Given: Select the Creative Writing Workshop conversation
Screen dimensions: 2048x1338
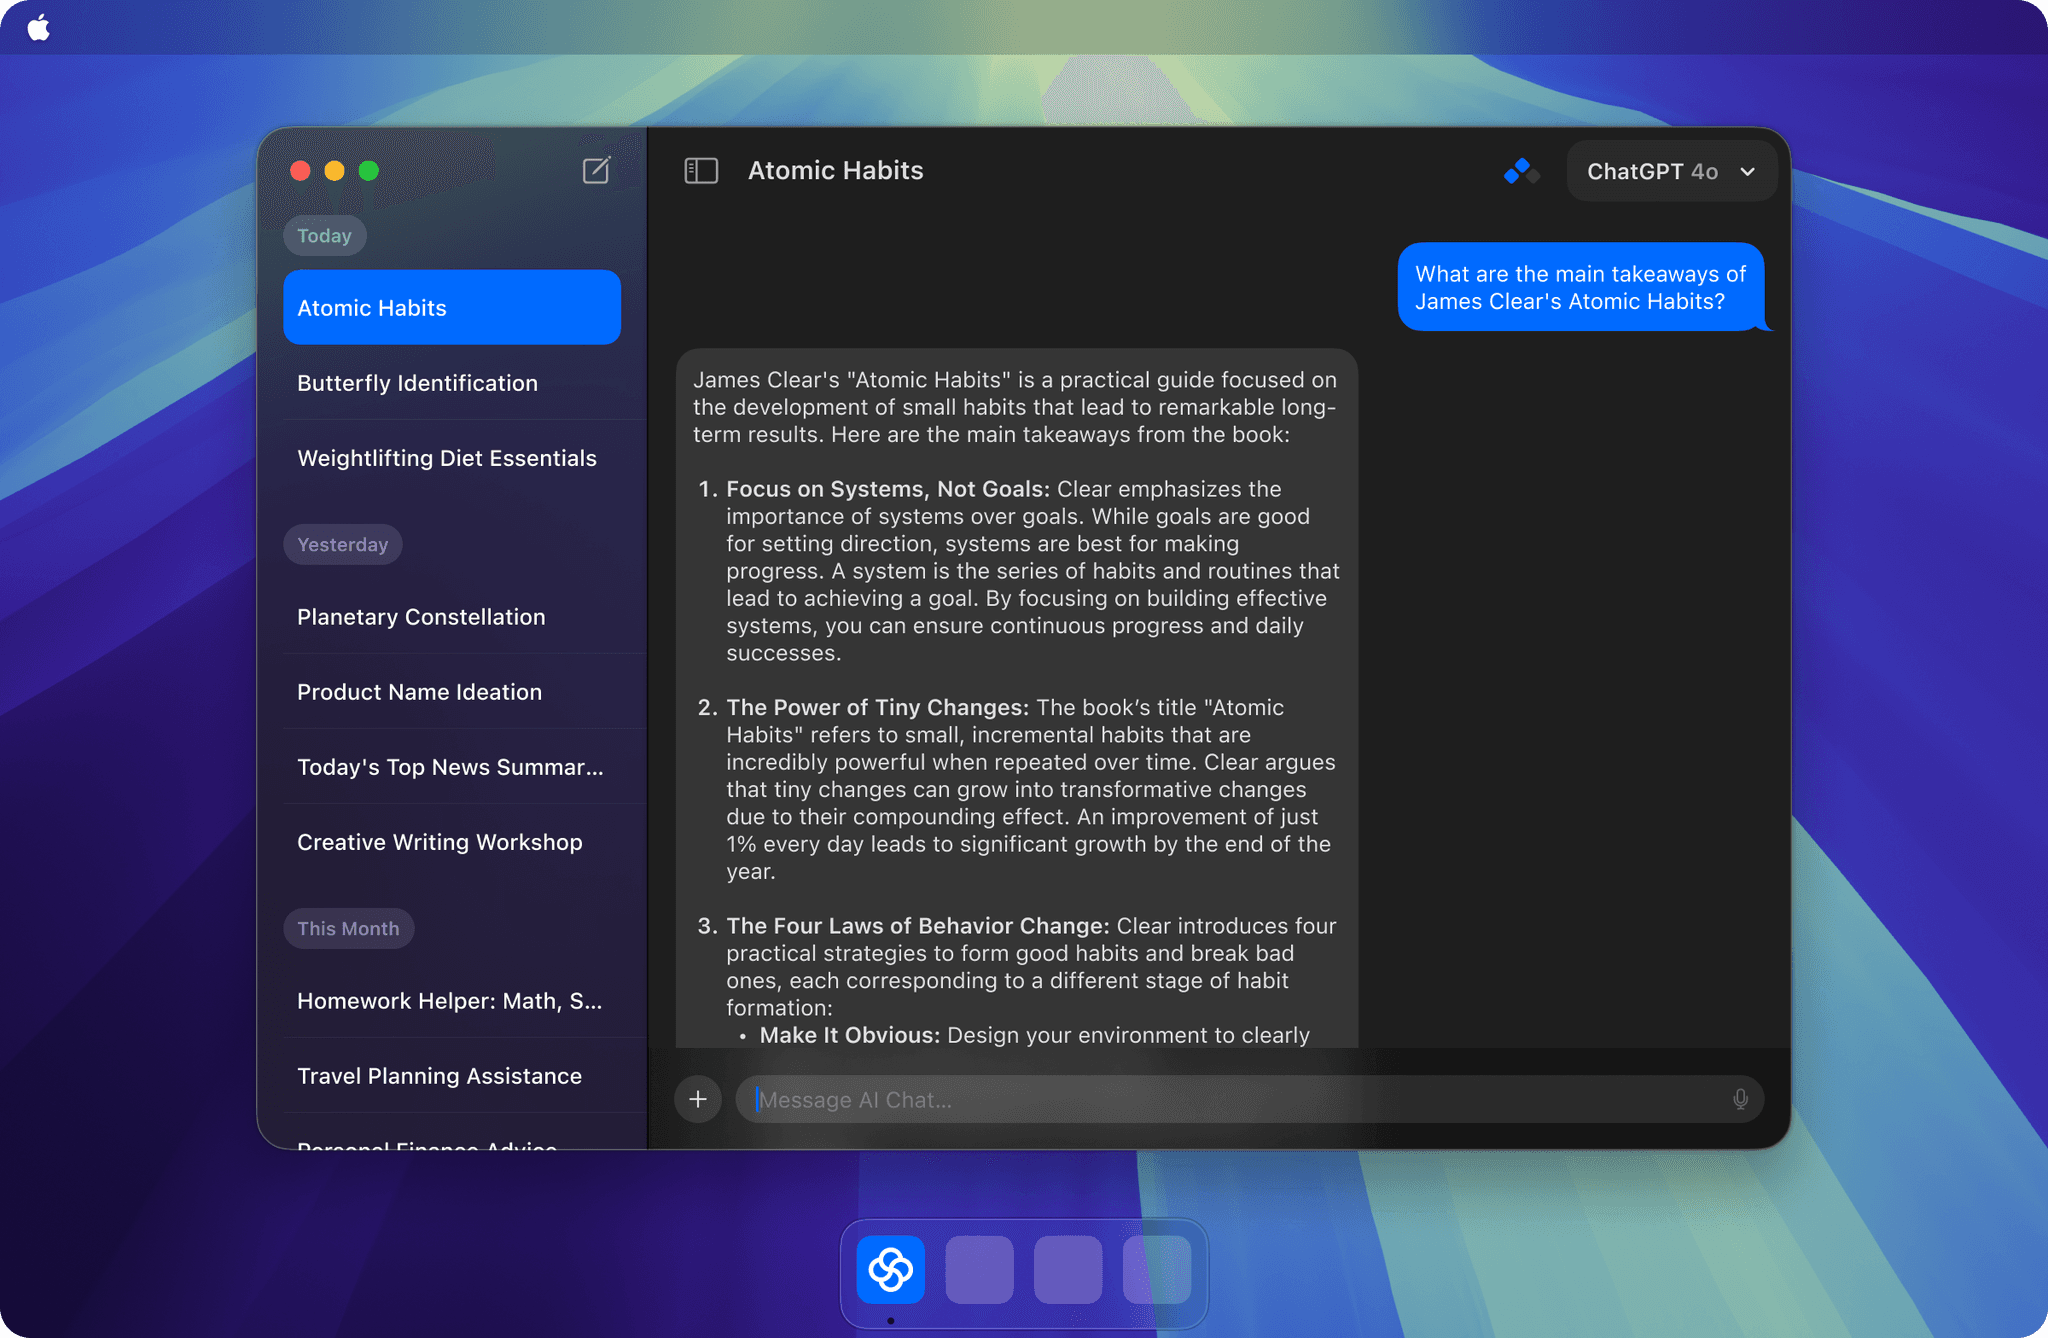Looking at the screenshot, I should coord(439,842).
